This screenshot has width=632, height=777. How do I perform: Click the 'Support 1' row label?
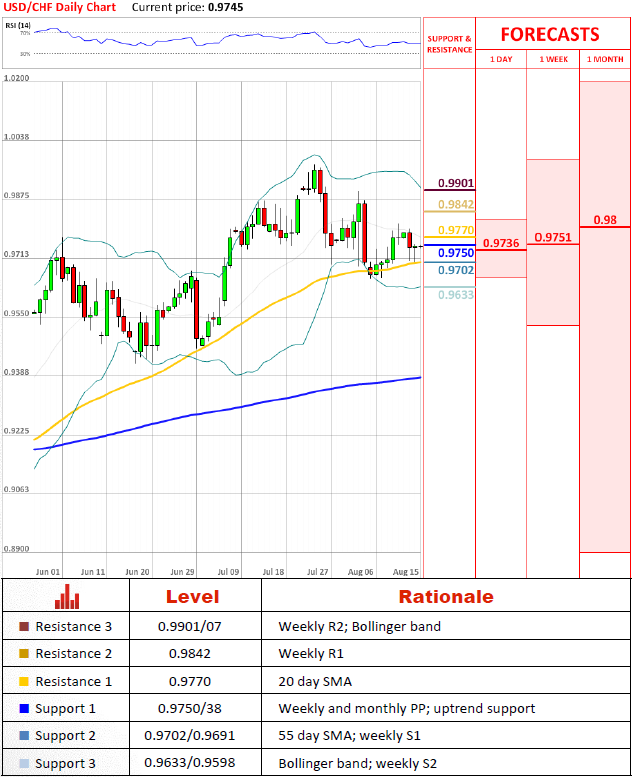click(65, 709)
